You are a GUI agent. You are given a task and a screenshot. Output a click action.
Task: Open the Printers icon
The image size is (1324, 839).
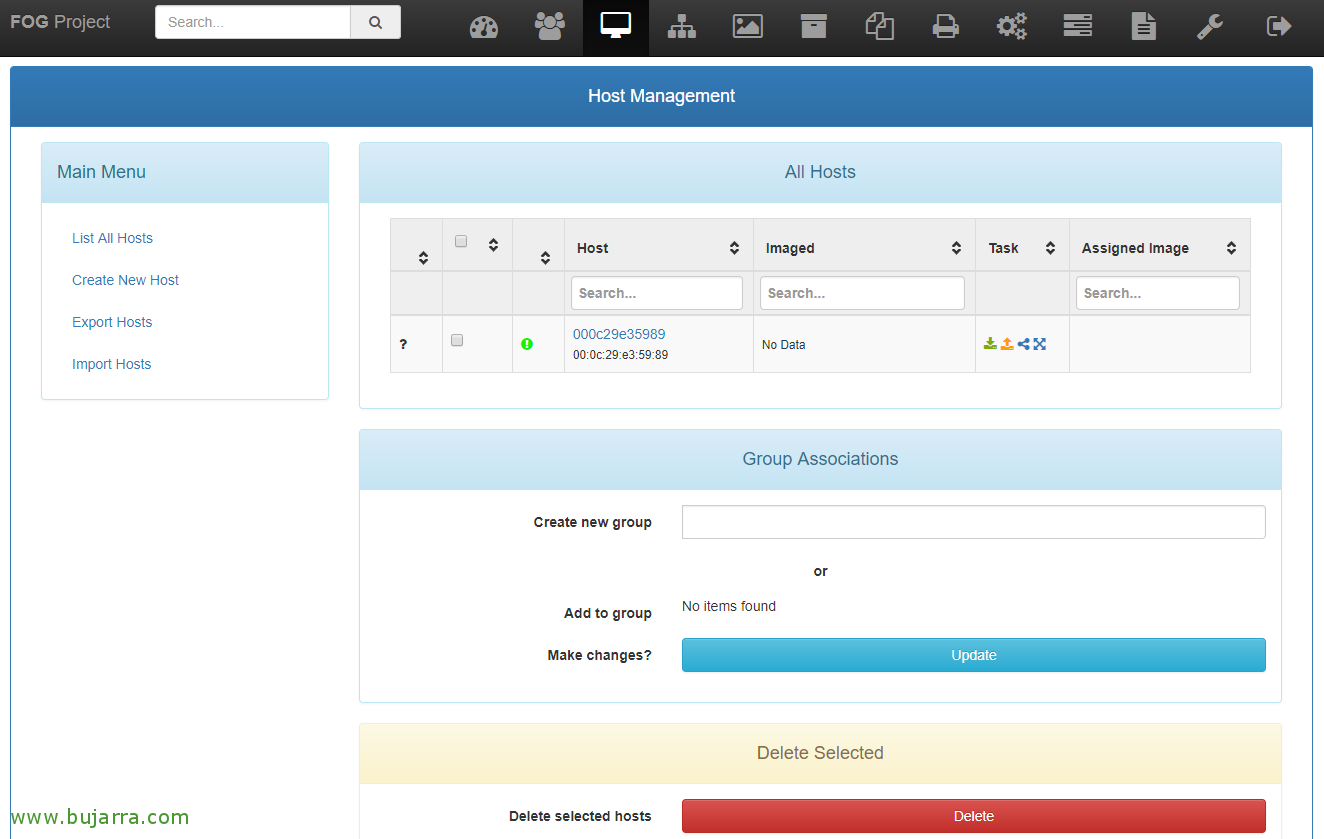click(x=946, y=27)
